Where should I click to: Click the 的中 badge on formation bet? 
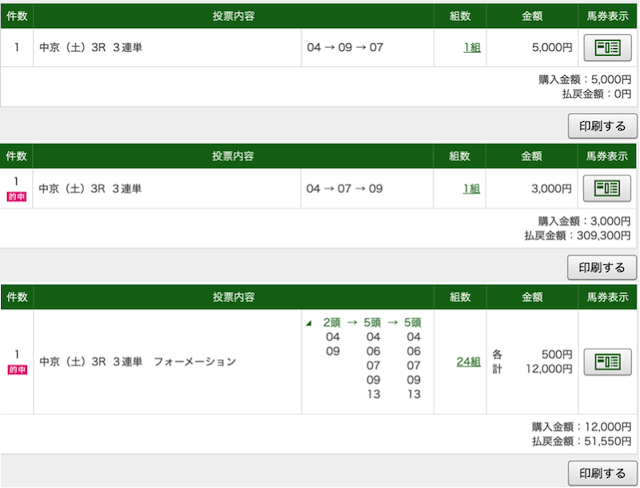click(x=17, y=370)
